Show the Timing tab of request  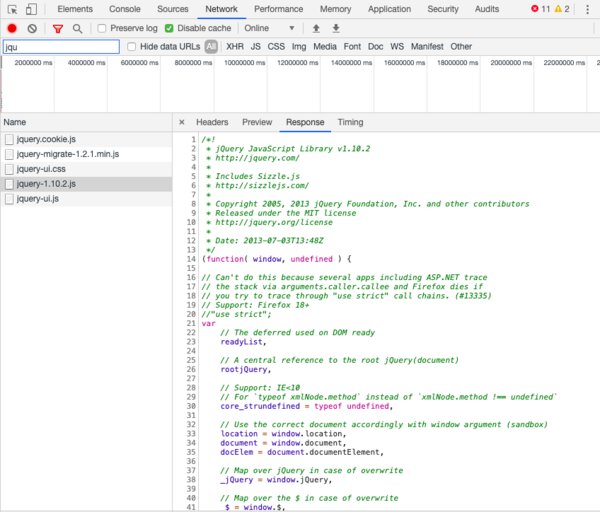coord(350,122)
